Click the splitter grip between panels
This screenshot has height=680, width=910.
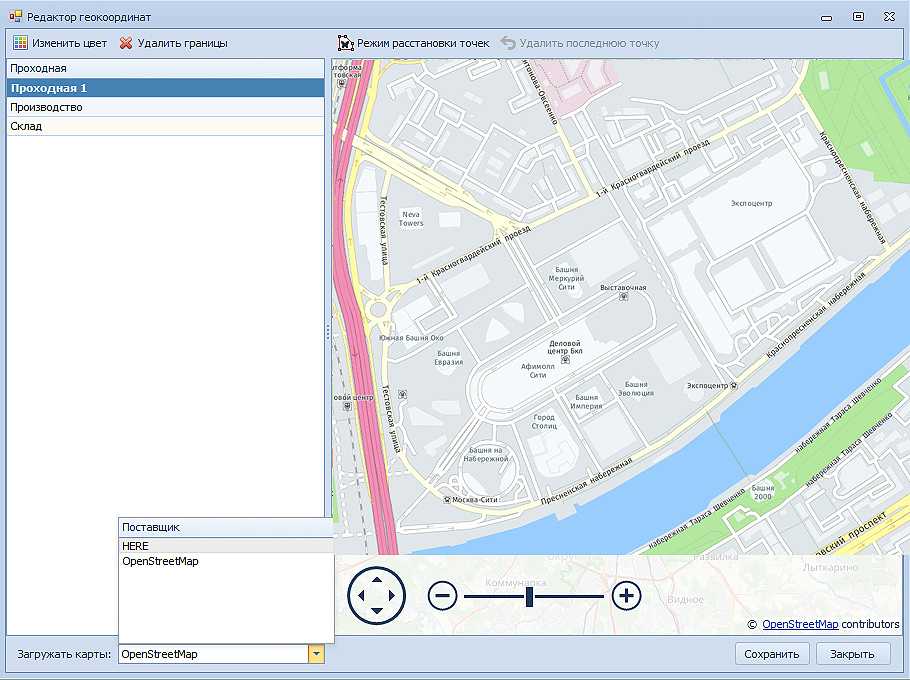coord(328,332)
